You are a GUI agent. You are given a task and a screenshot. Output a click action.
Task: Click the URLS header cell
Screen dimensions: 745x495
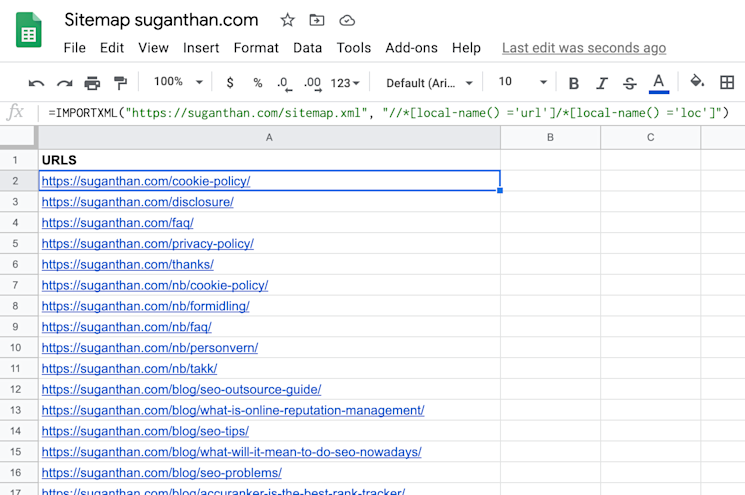tap(269, 160)
